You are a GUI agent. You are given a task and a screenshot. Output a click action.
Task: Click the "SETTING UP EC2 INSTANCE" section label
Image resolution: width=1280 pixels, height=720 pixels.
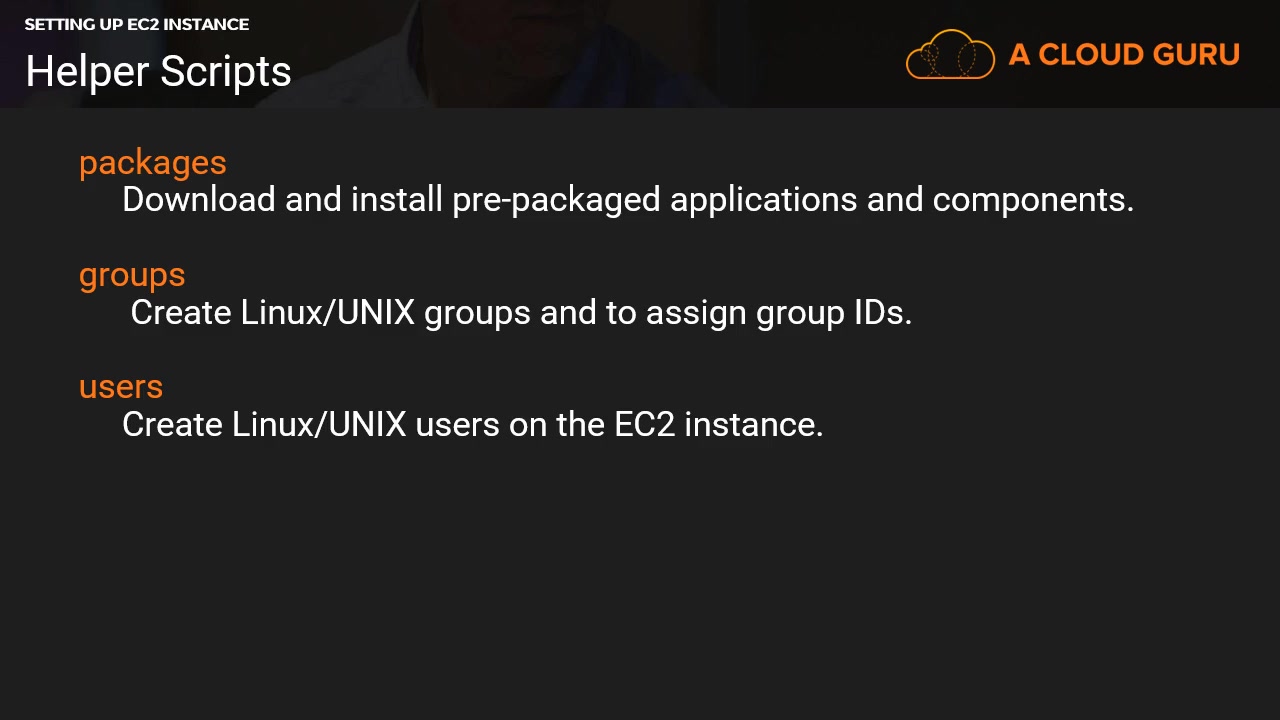pyautogui.click(x=137, y=24)
